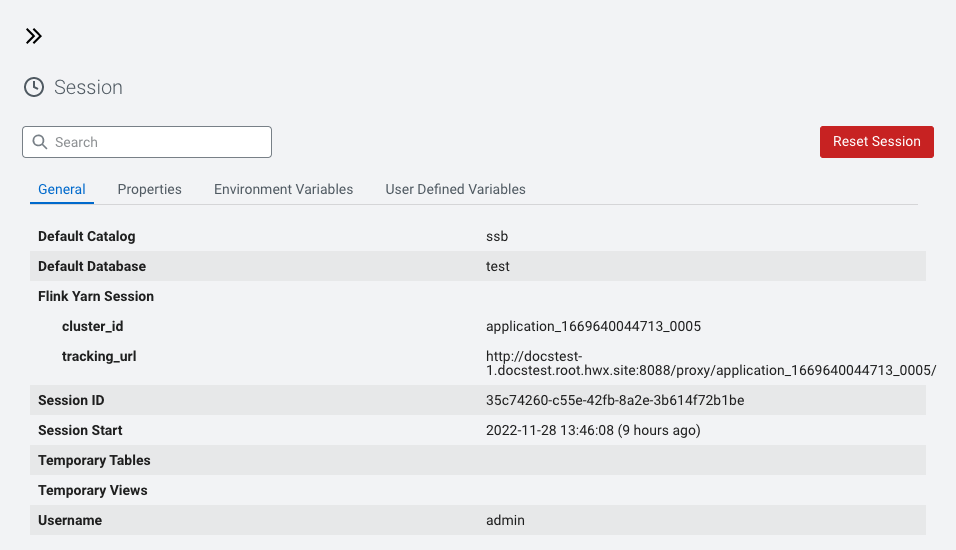Focus the Search input field

coord(160,142)
